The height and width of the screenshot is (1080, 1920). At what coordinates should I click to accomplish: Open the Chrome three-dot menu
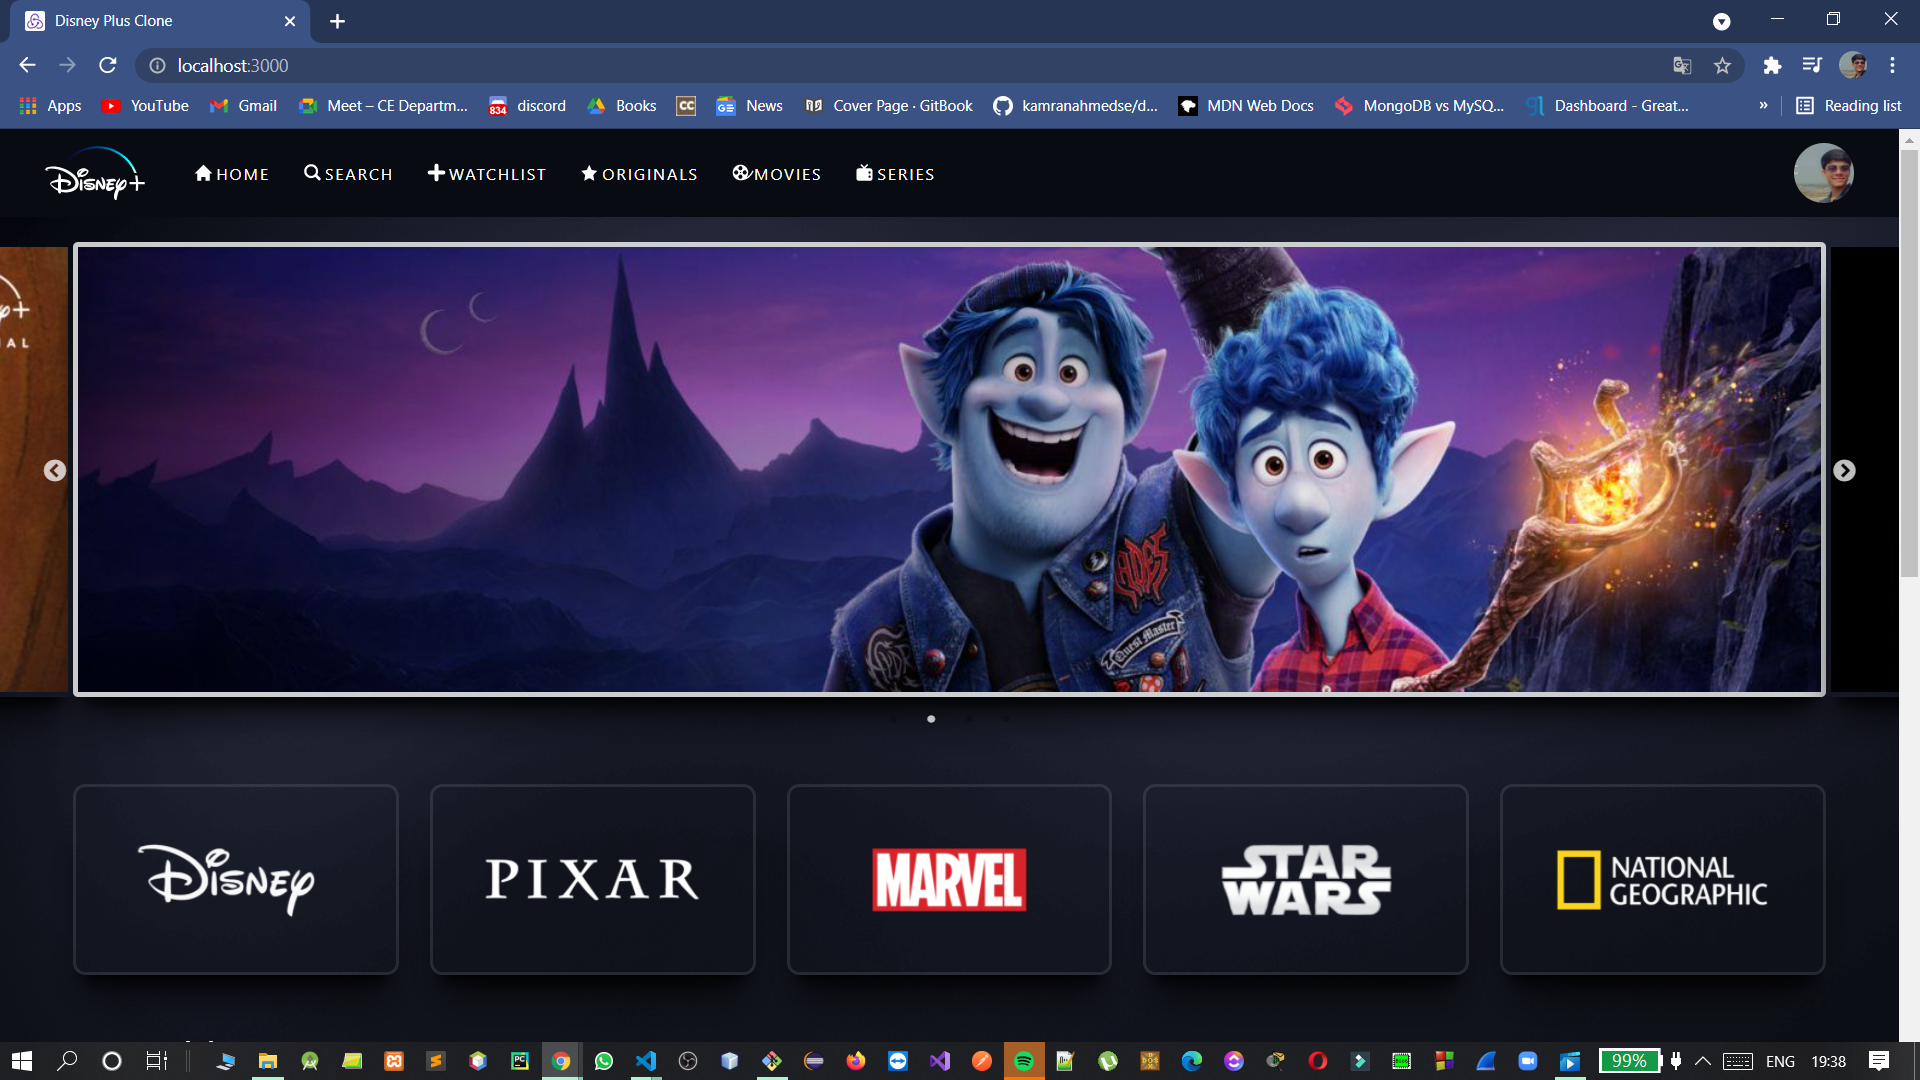[1892, 65]
